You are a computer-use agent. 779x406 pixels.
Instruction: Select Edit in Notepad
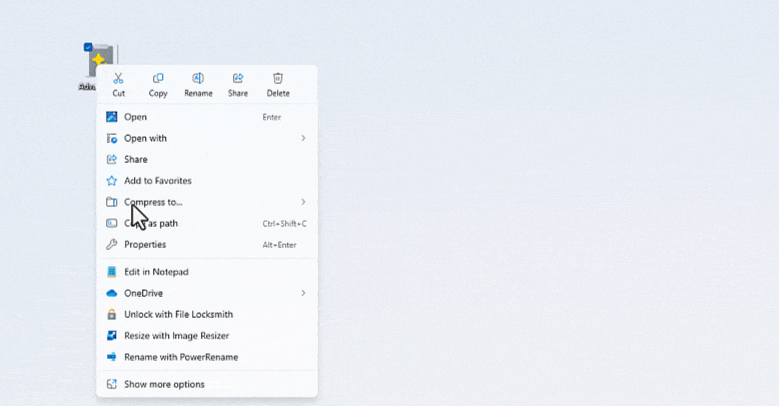click(207, 272)
